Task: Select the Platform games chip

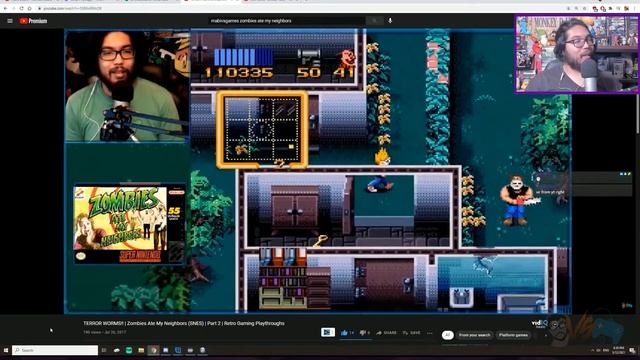Action: pyautogui.click(x=513, y=335)
